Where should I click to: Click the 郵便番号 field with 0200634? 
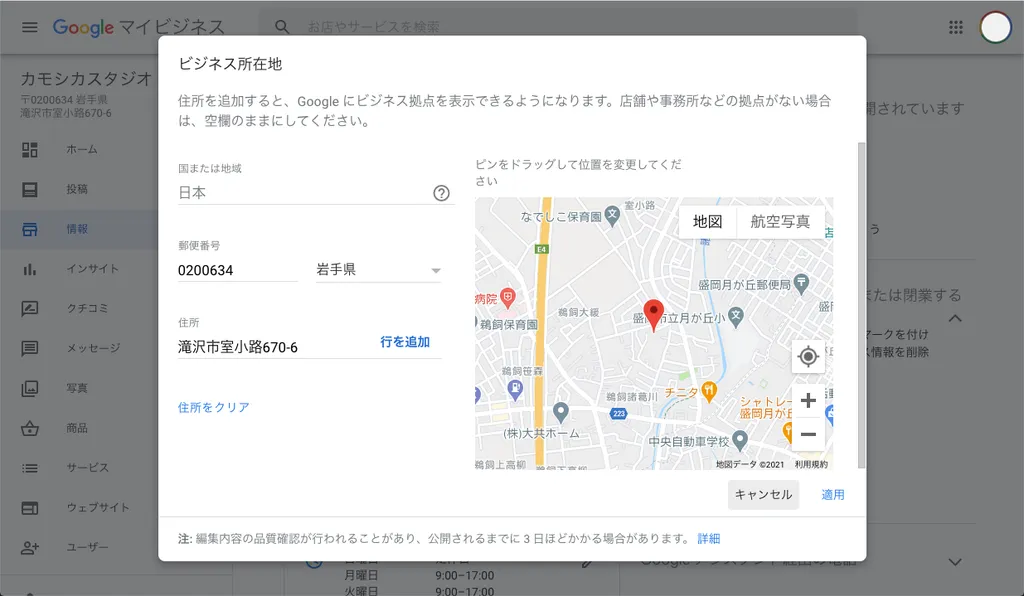tap(238, 270)
